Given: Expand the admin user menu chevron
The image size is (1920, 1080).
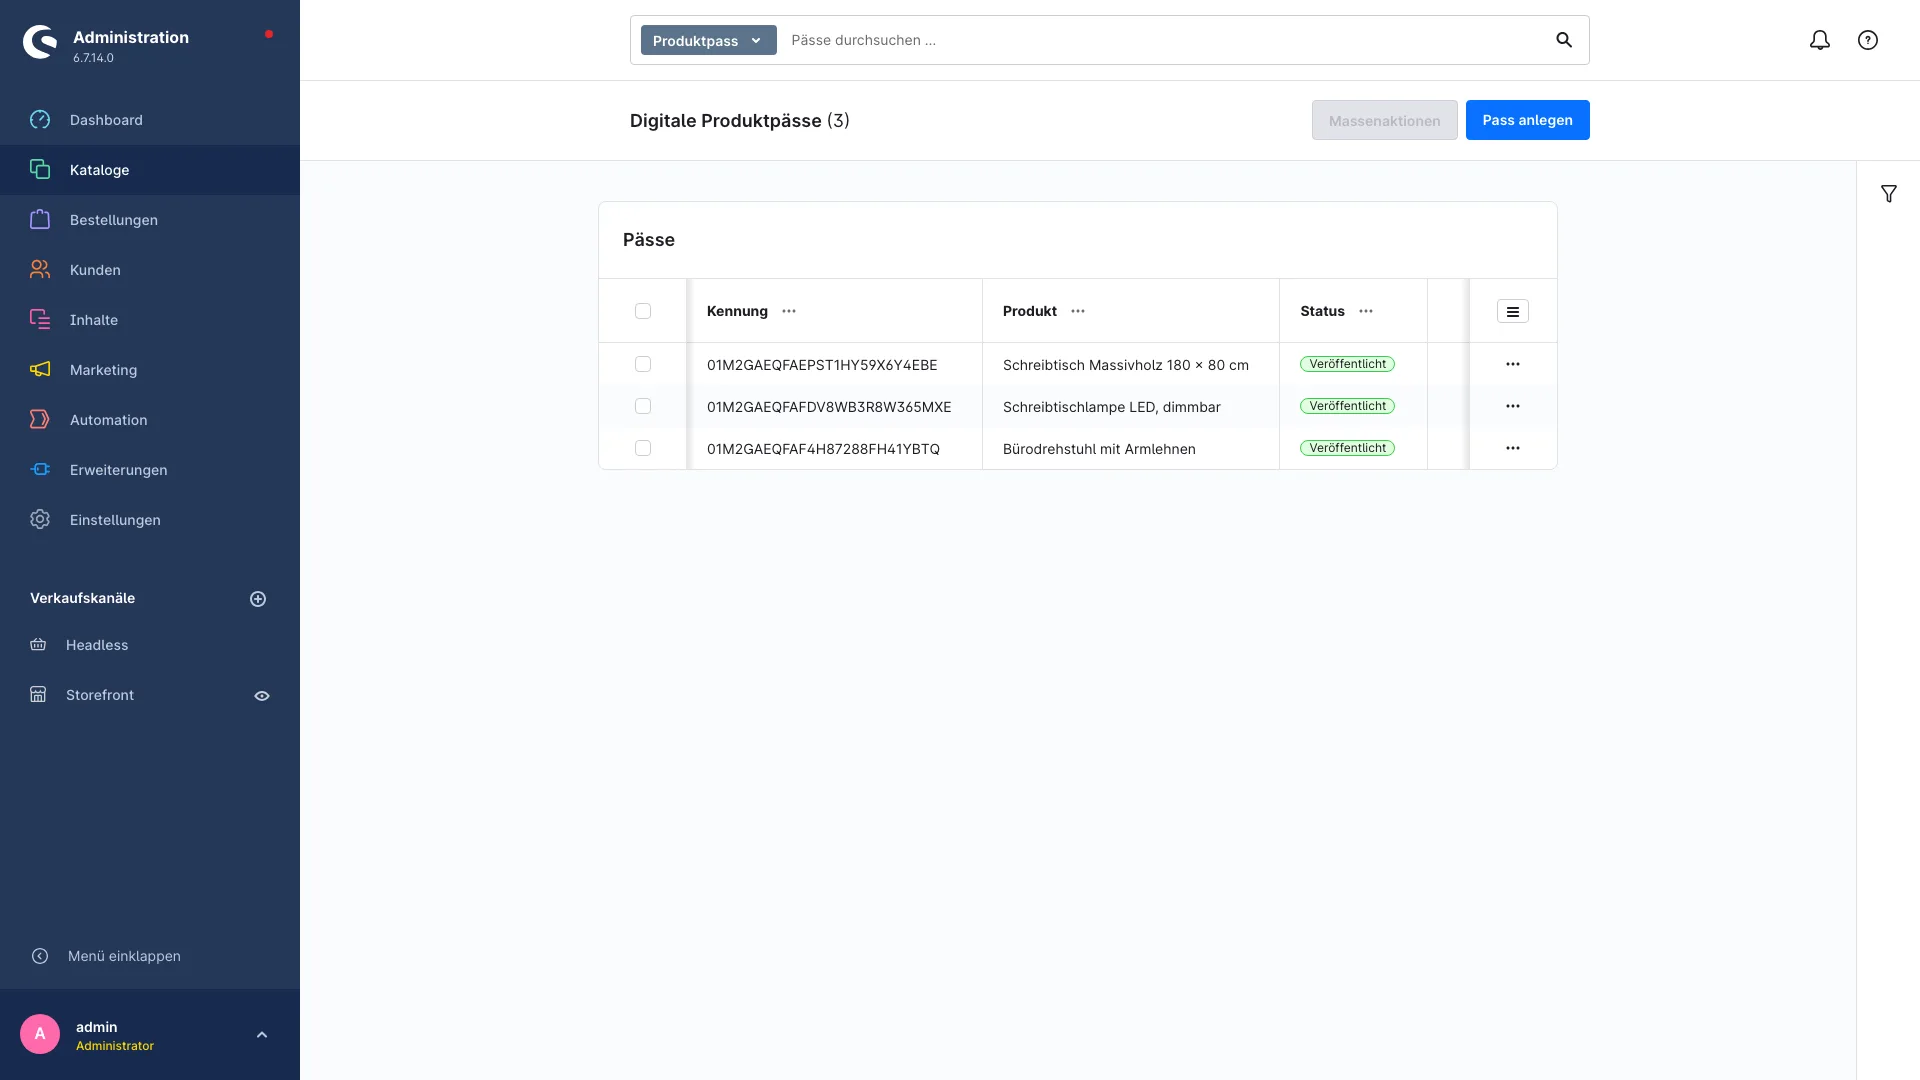Looking at the screenshot, I should [262, 1035].
